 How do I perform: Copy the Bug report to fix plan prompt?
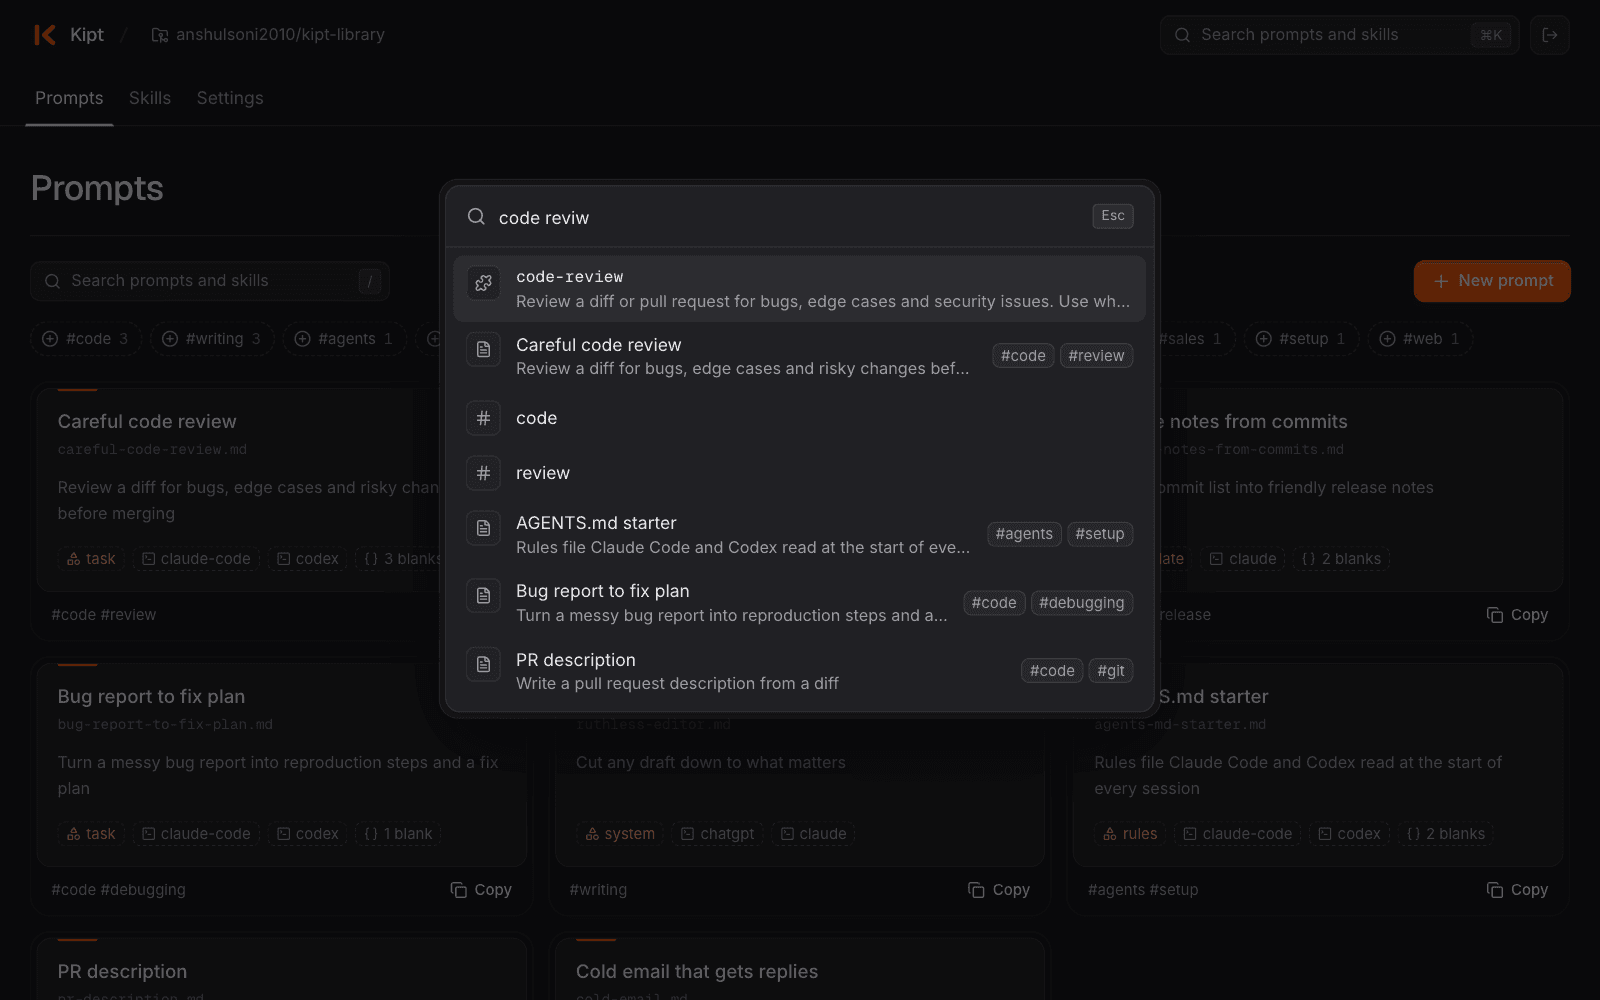(x=481, y=890)
